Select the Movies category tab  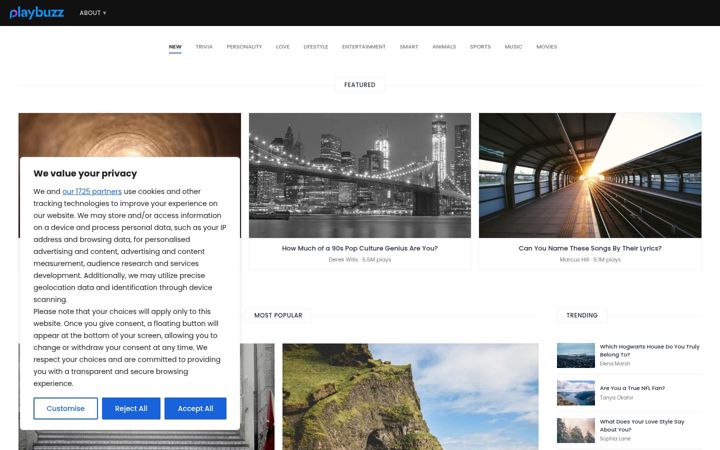pos(546,47)
